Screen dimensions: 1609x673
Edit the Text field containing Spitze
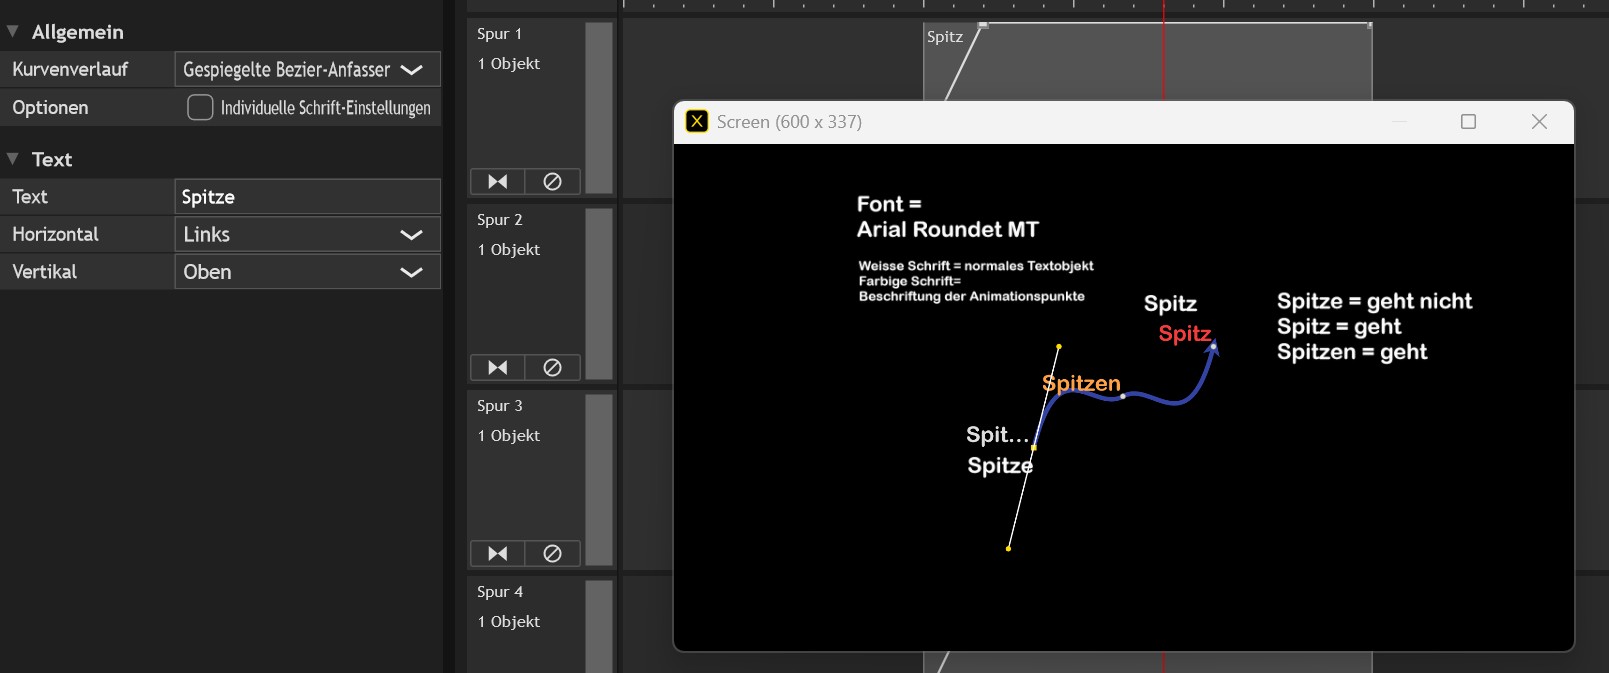(x=307, y=197)
